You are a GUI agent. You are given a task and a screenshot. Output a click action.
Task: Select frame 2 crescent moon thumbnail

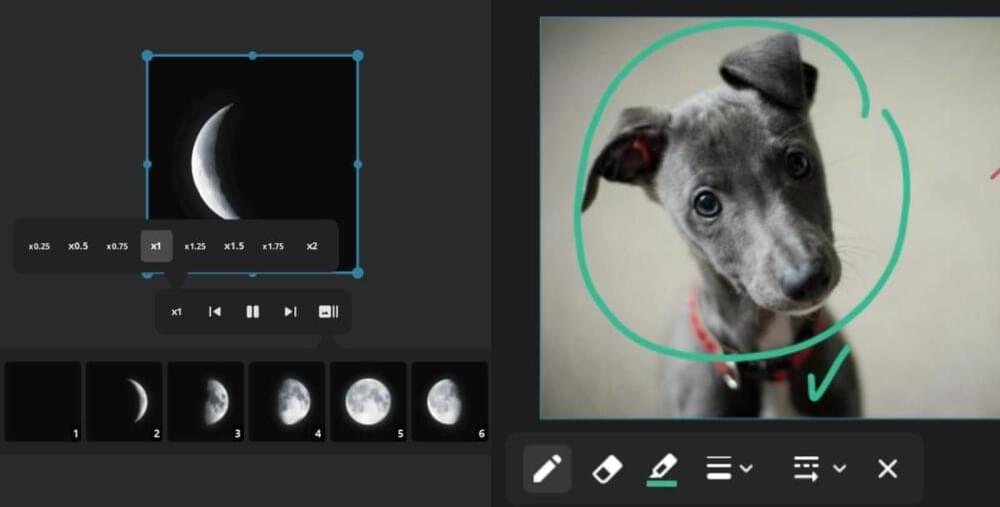point(124,401)
